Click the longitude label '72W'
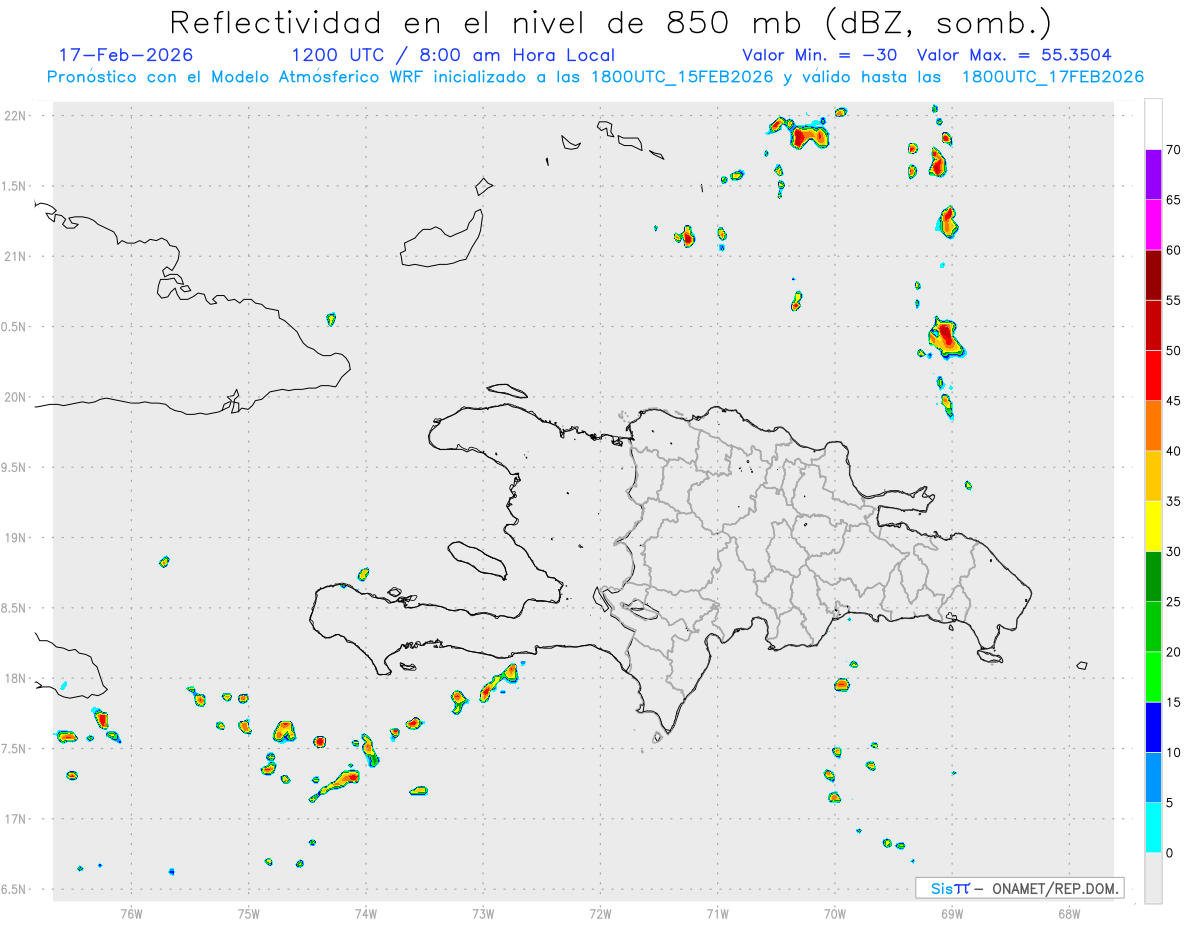The image size is (1200, 927). point(600,912)
